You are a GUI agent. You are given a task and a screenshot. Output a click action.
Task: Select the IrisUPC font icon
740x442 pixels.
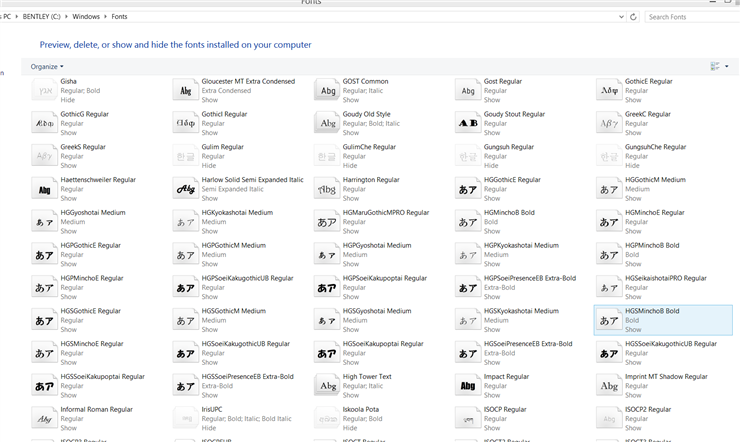(185, 418)
